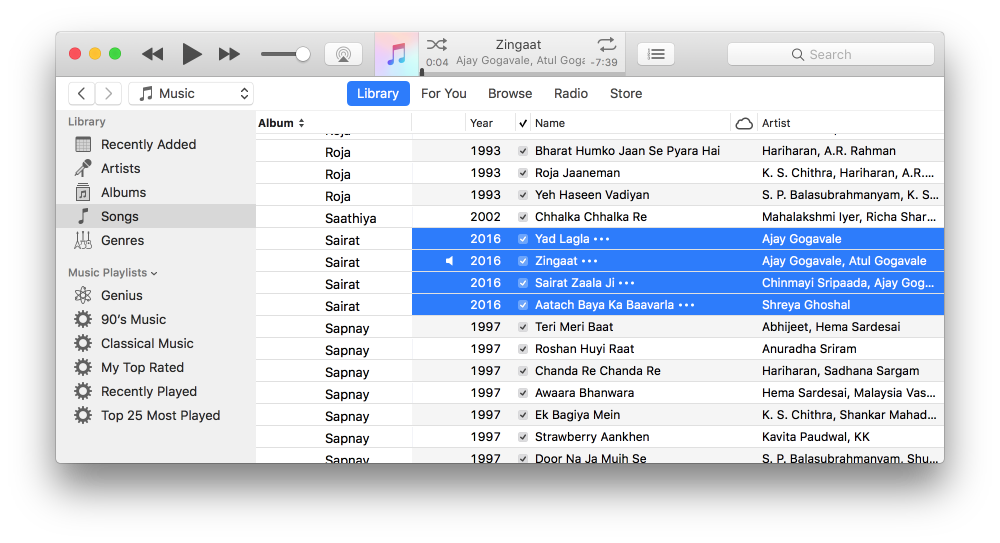Adjust the volume slider knob

(303, 54)
